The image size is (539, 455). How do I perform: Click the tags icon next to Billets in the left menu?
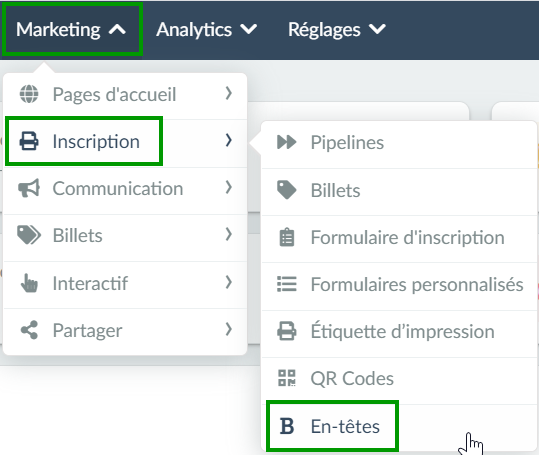point(29,235)
